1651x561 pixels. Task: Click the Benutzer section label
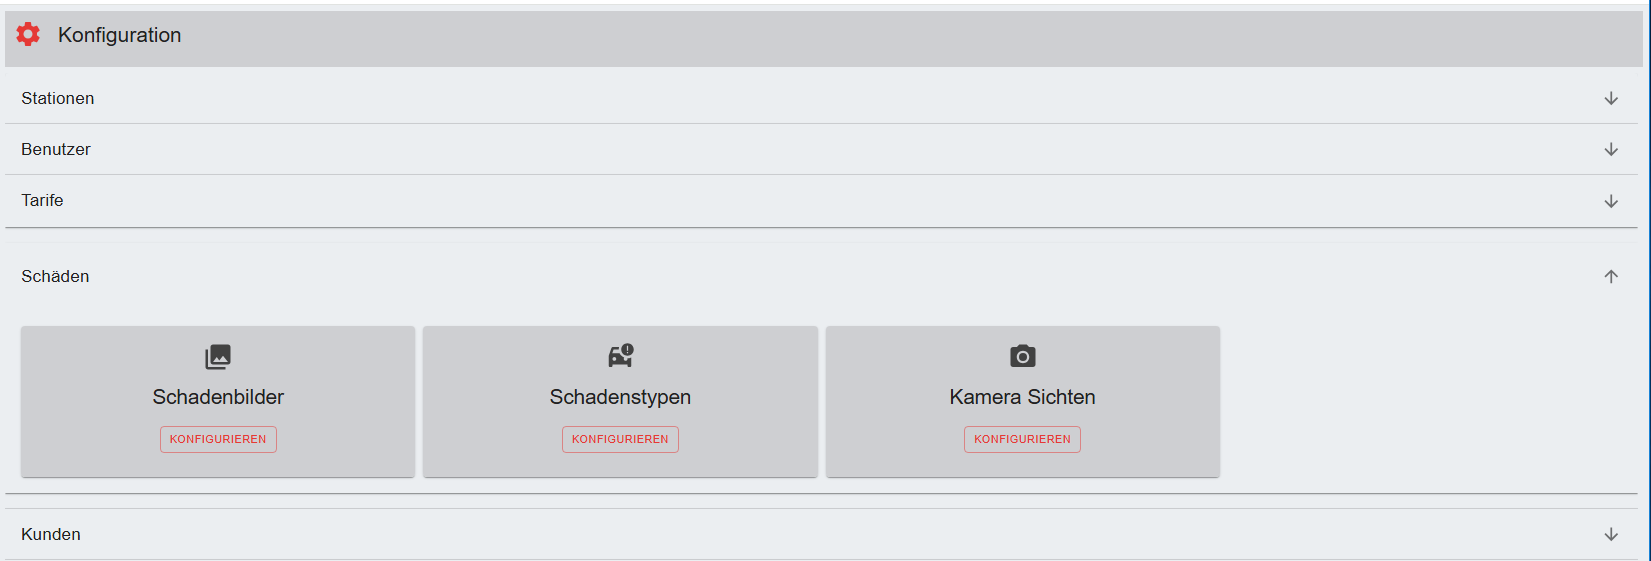[56, 149]
